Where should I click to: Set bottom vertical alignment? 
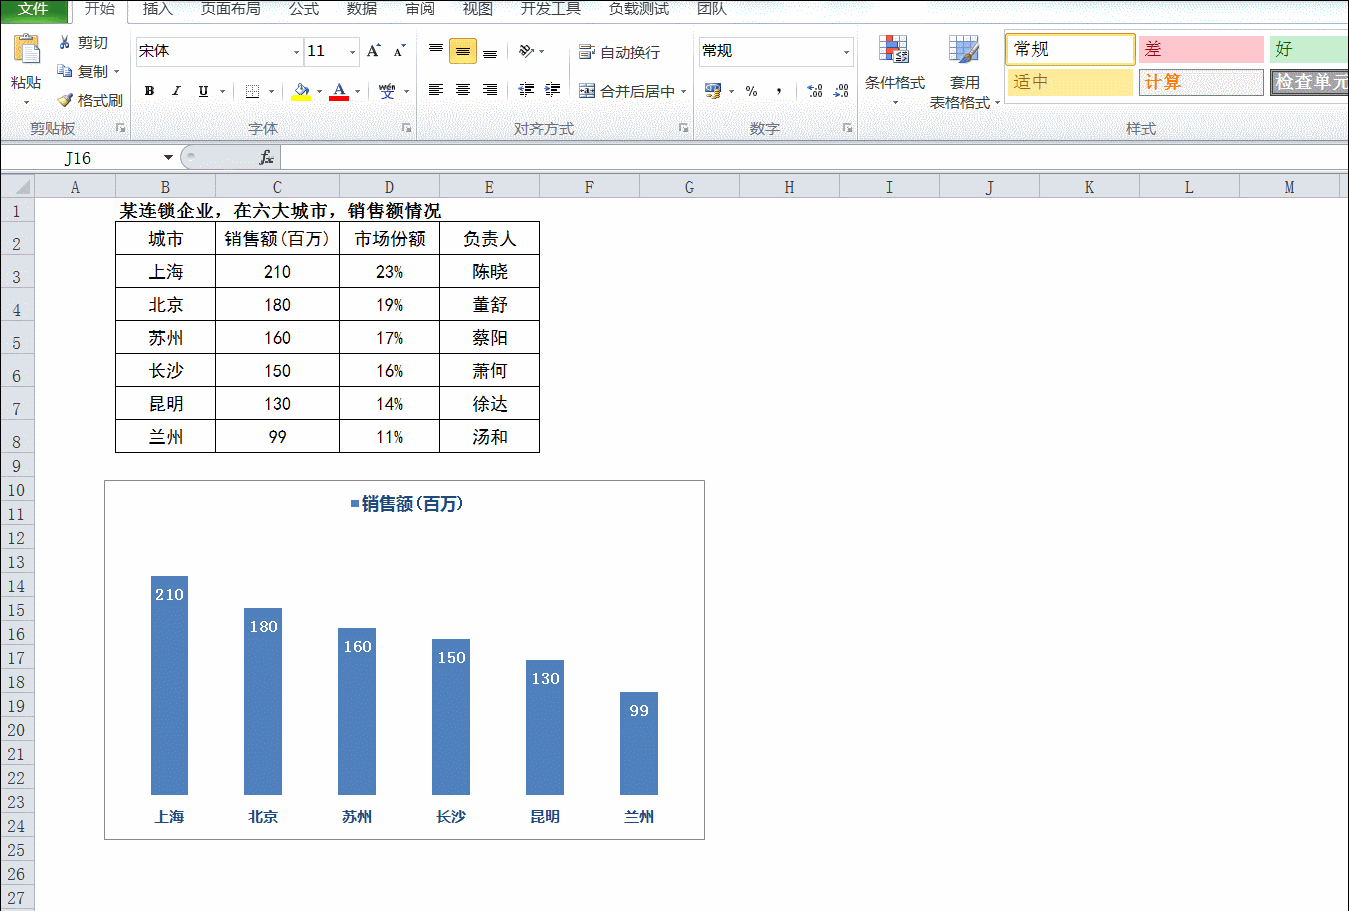pos(490,51)
